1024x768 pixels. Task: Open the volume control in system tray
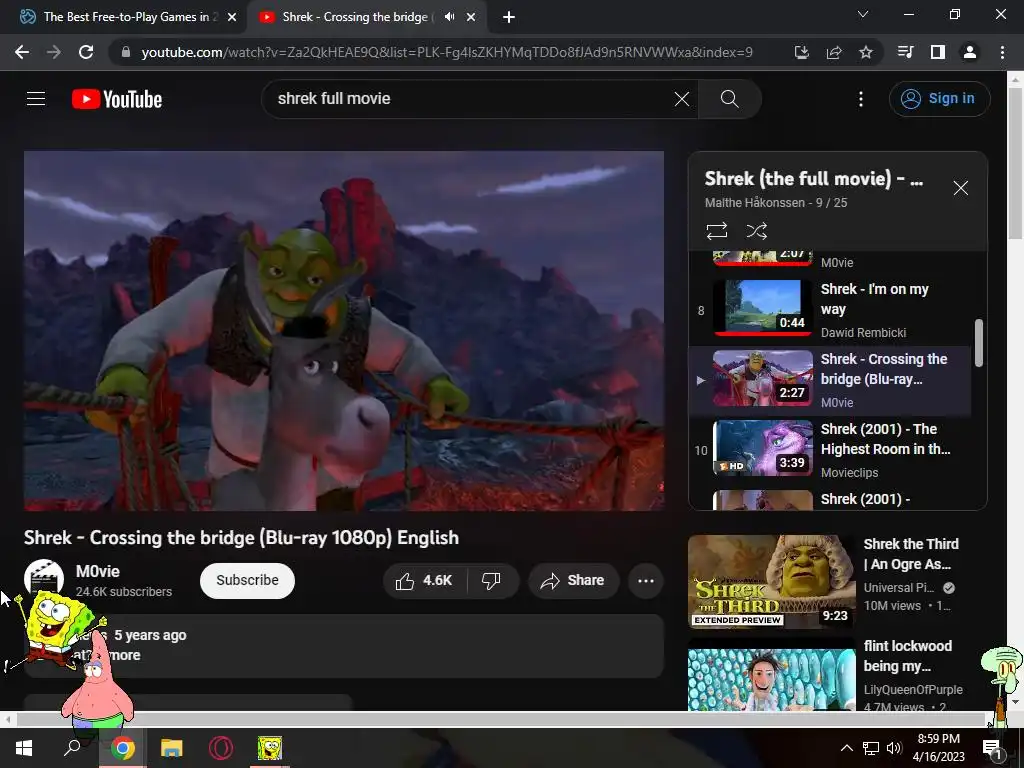(894, 748)
